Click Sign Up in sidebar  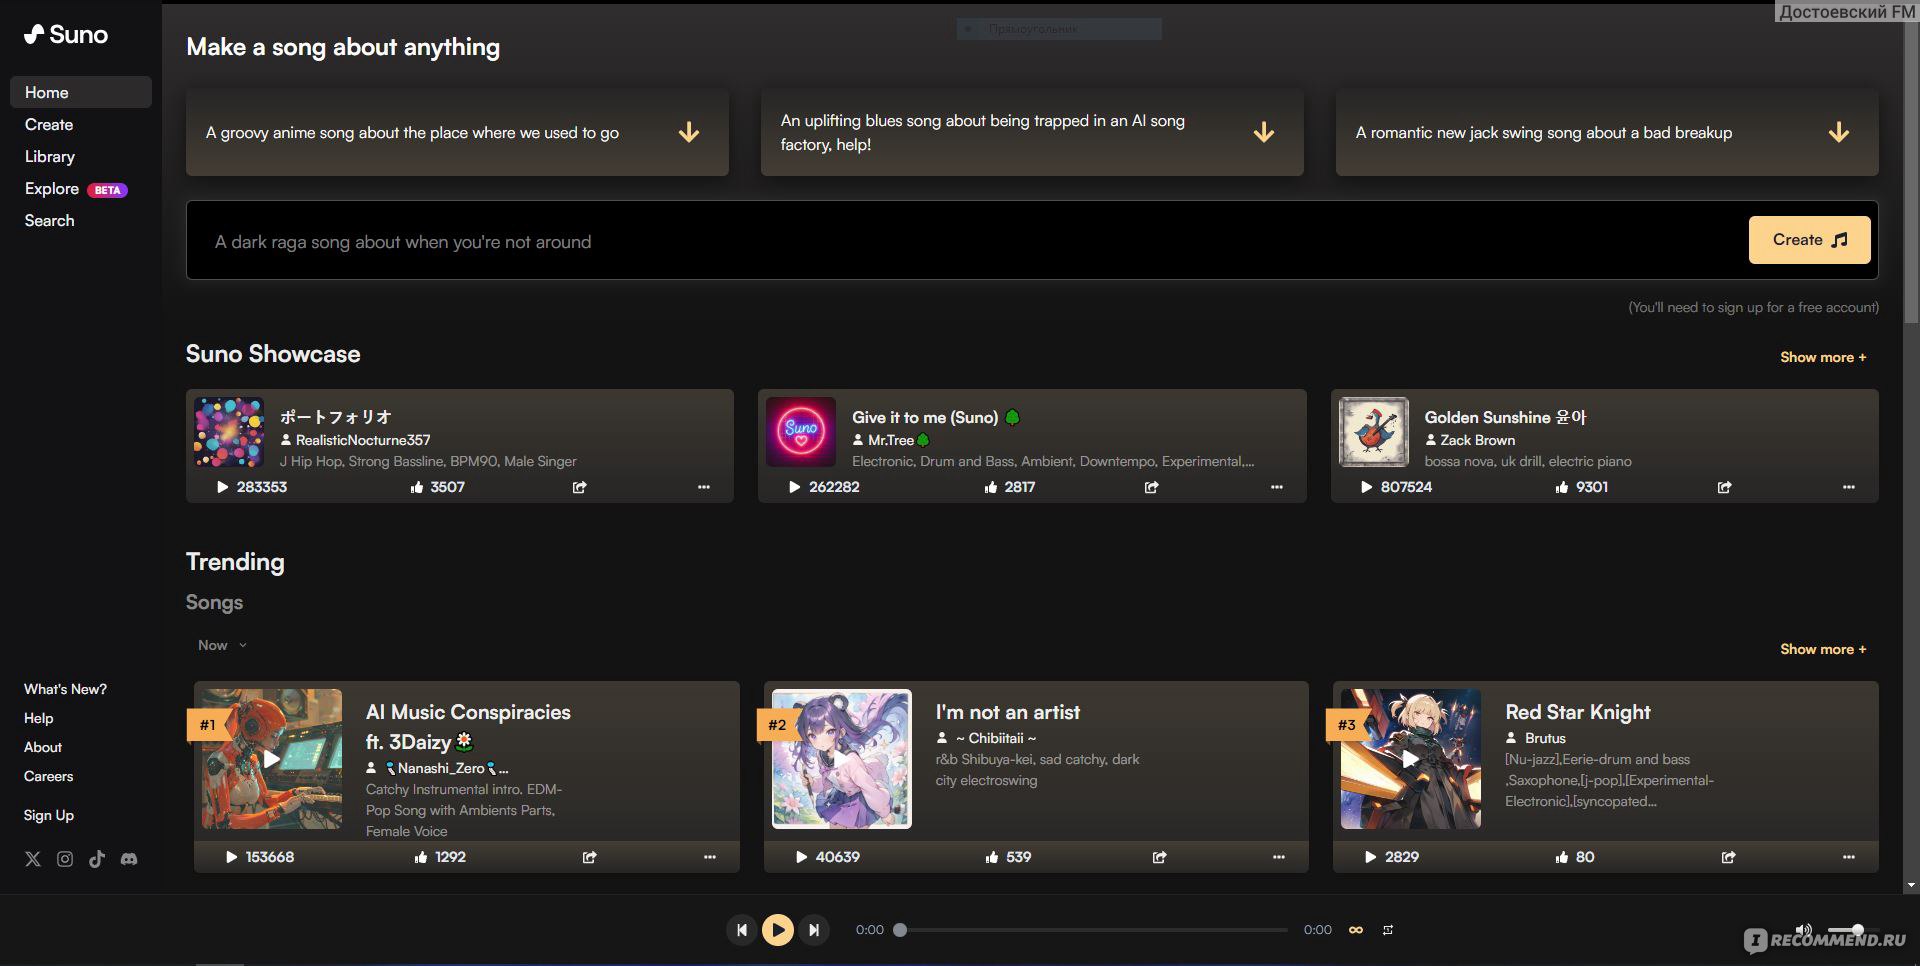coord(49,815)
